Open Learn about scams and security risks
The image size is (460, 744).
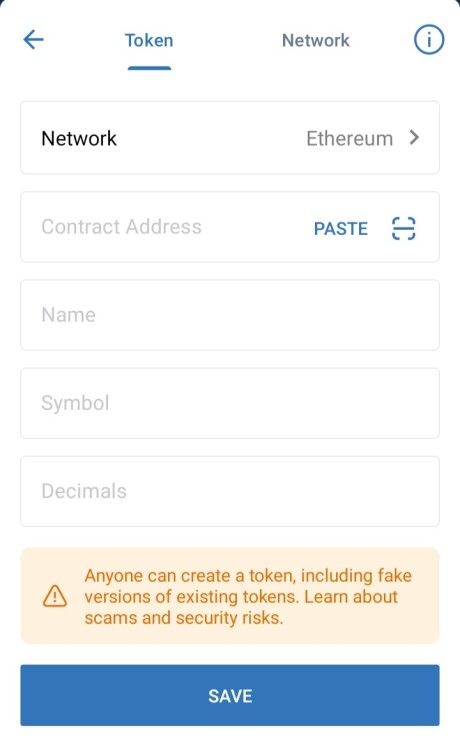(241, 607)
